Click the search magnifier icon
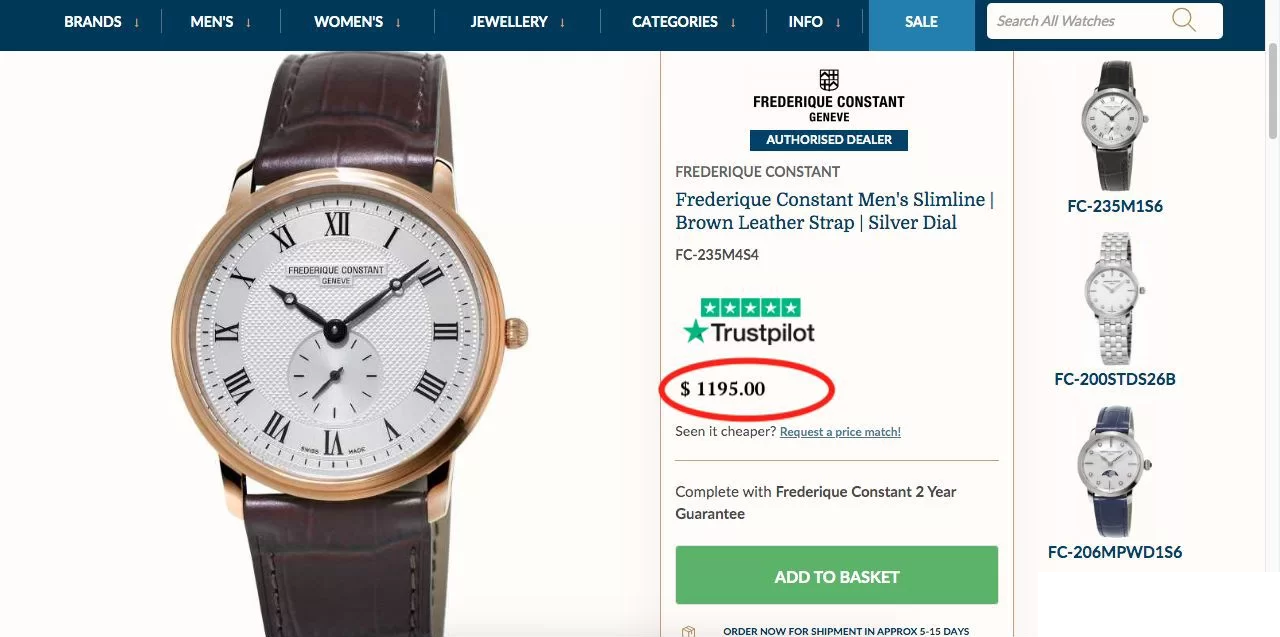The height and width of the screenshot is (637, 1280). (x=1184, y=20)
